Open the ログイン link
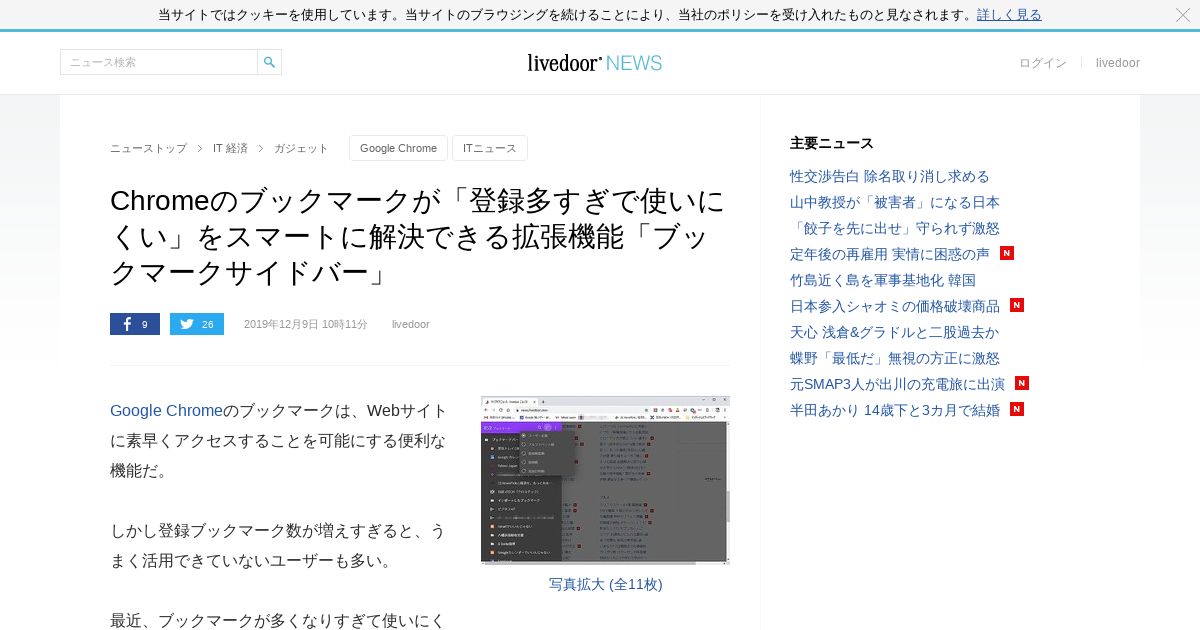The height and width of the screenshot is (630, 1200). click(x=1043, y=63)
